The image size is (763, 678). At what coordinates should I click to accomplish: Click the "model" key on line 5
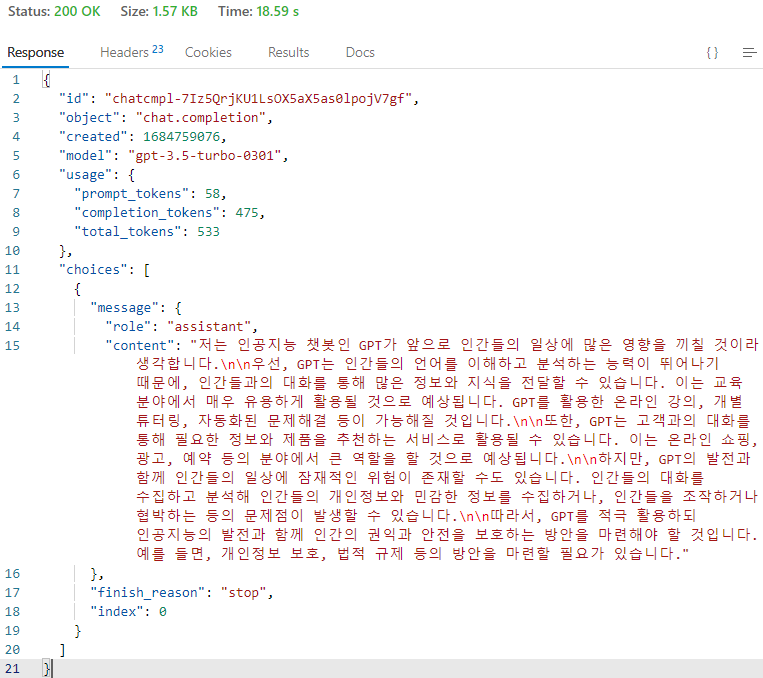[x=85, y=156]
